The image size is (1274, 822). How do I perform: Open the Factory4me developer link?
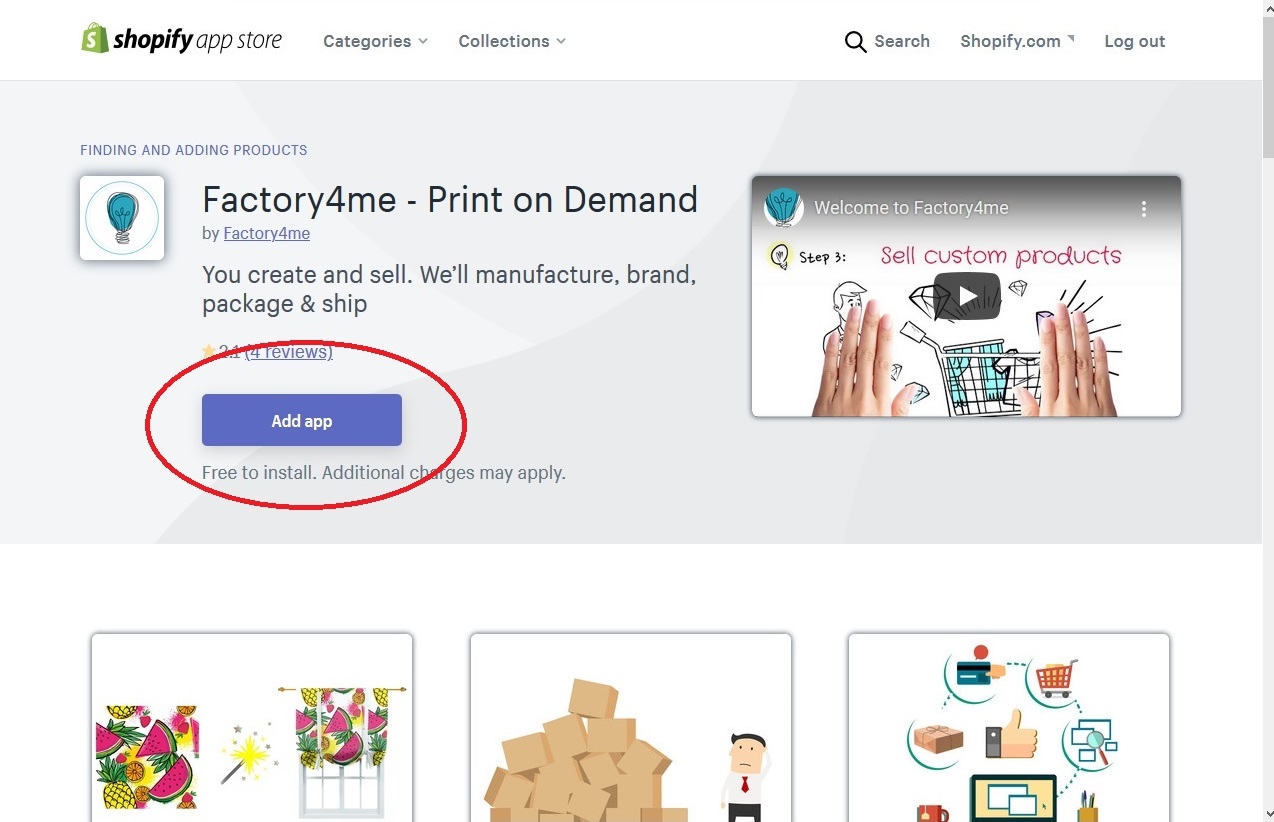pos(266,233)
